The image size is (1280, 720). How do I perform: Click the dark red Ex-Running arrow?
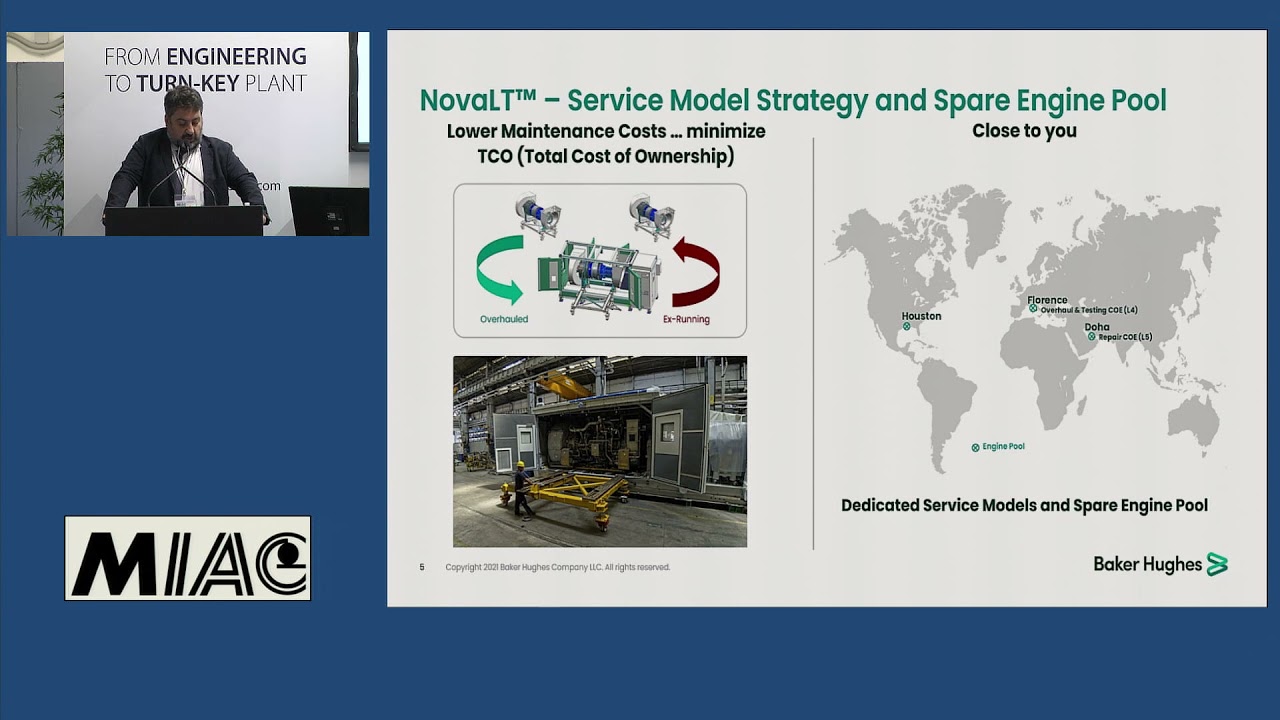click(x=696, y=271)
